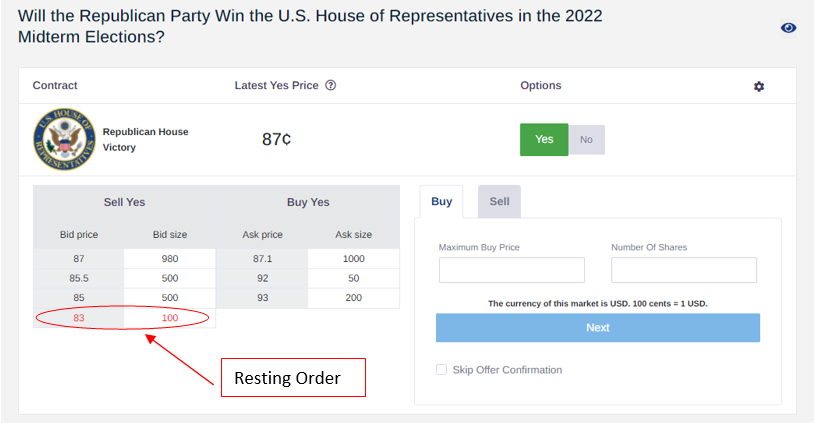Click the Sell Yes column header
This screenshot has width=819, height=424.
[124, 202]
